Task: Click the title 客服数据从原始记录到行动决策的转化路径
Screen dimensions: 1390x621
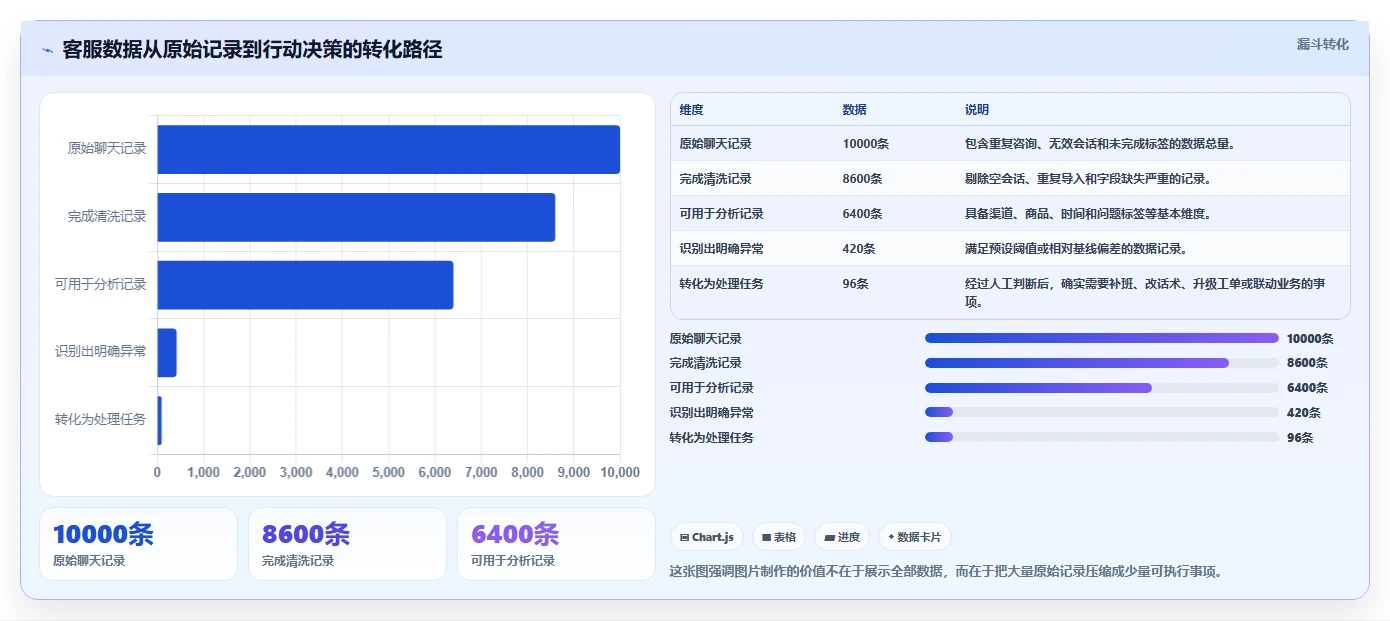Action: (252, 50)
